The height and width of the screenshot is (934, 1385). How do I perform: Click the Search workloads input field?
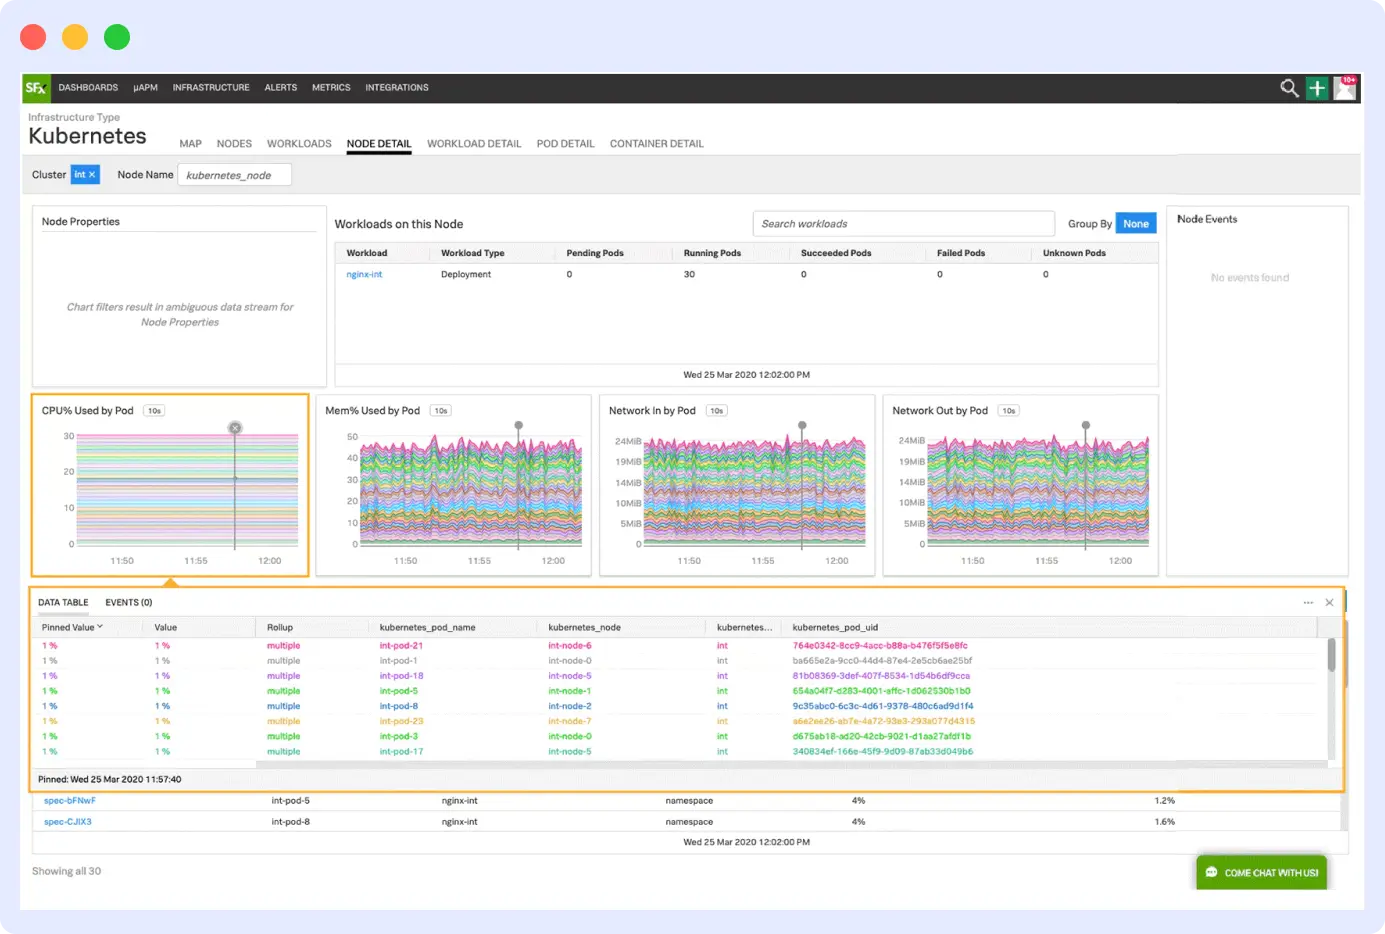point(902,223)
